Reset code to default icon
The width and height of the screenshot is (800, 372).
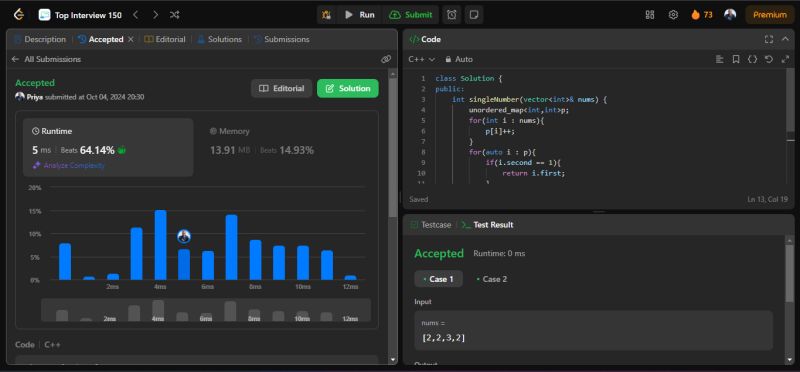click(768, 59)
